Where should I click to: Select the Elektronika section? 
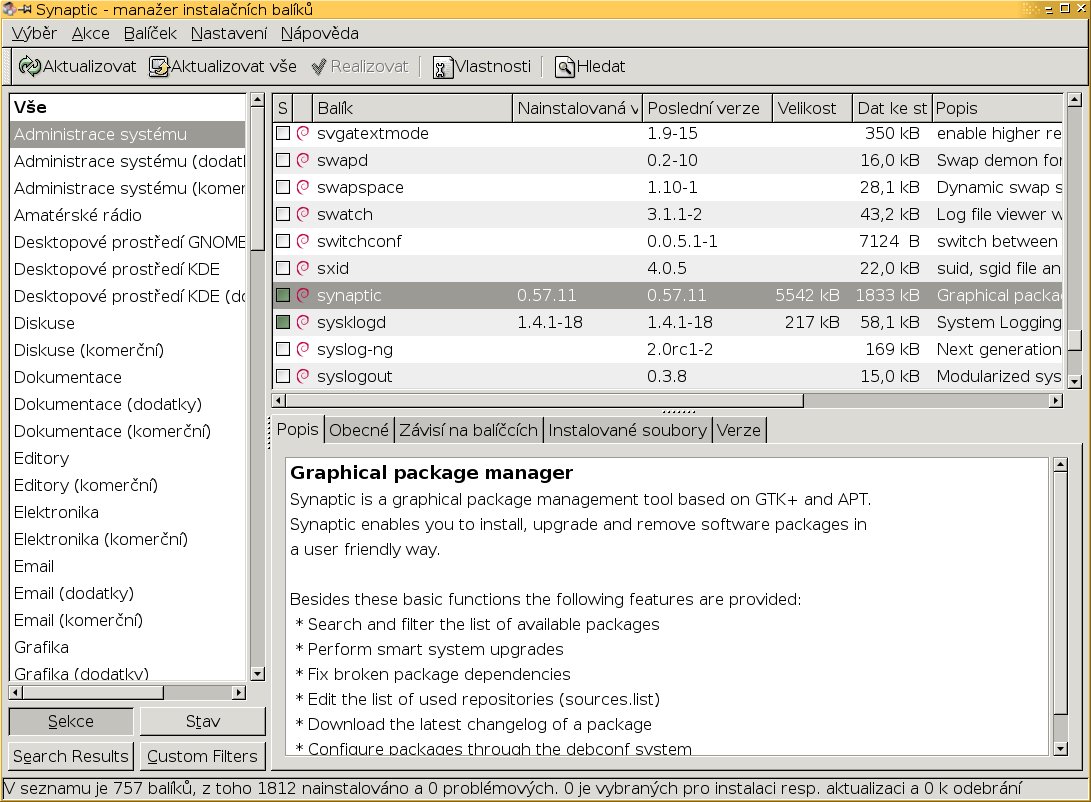point(128,513)
